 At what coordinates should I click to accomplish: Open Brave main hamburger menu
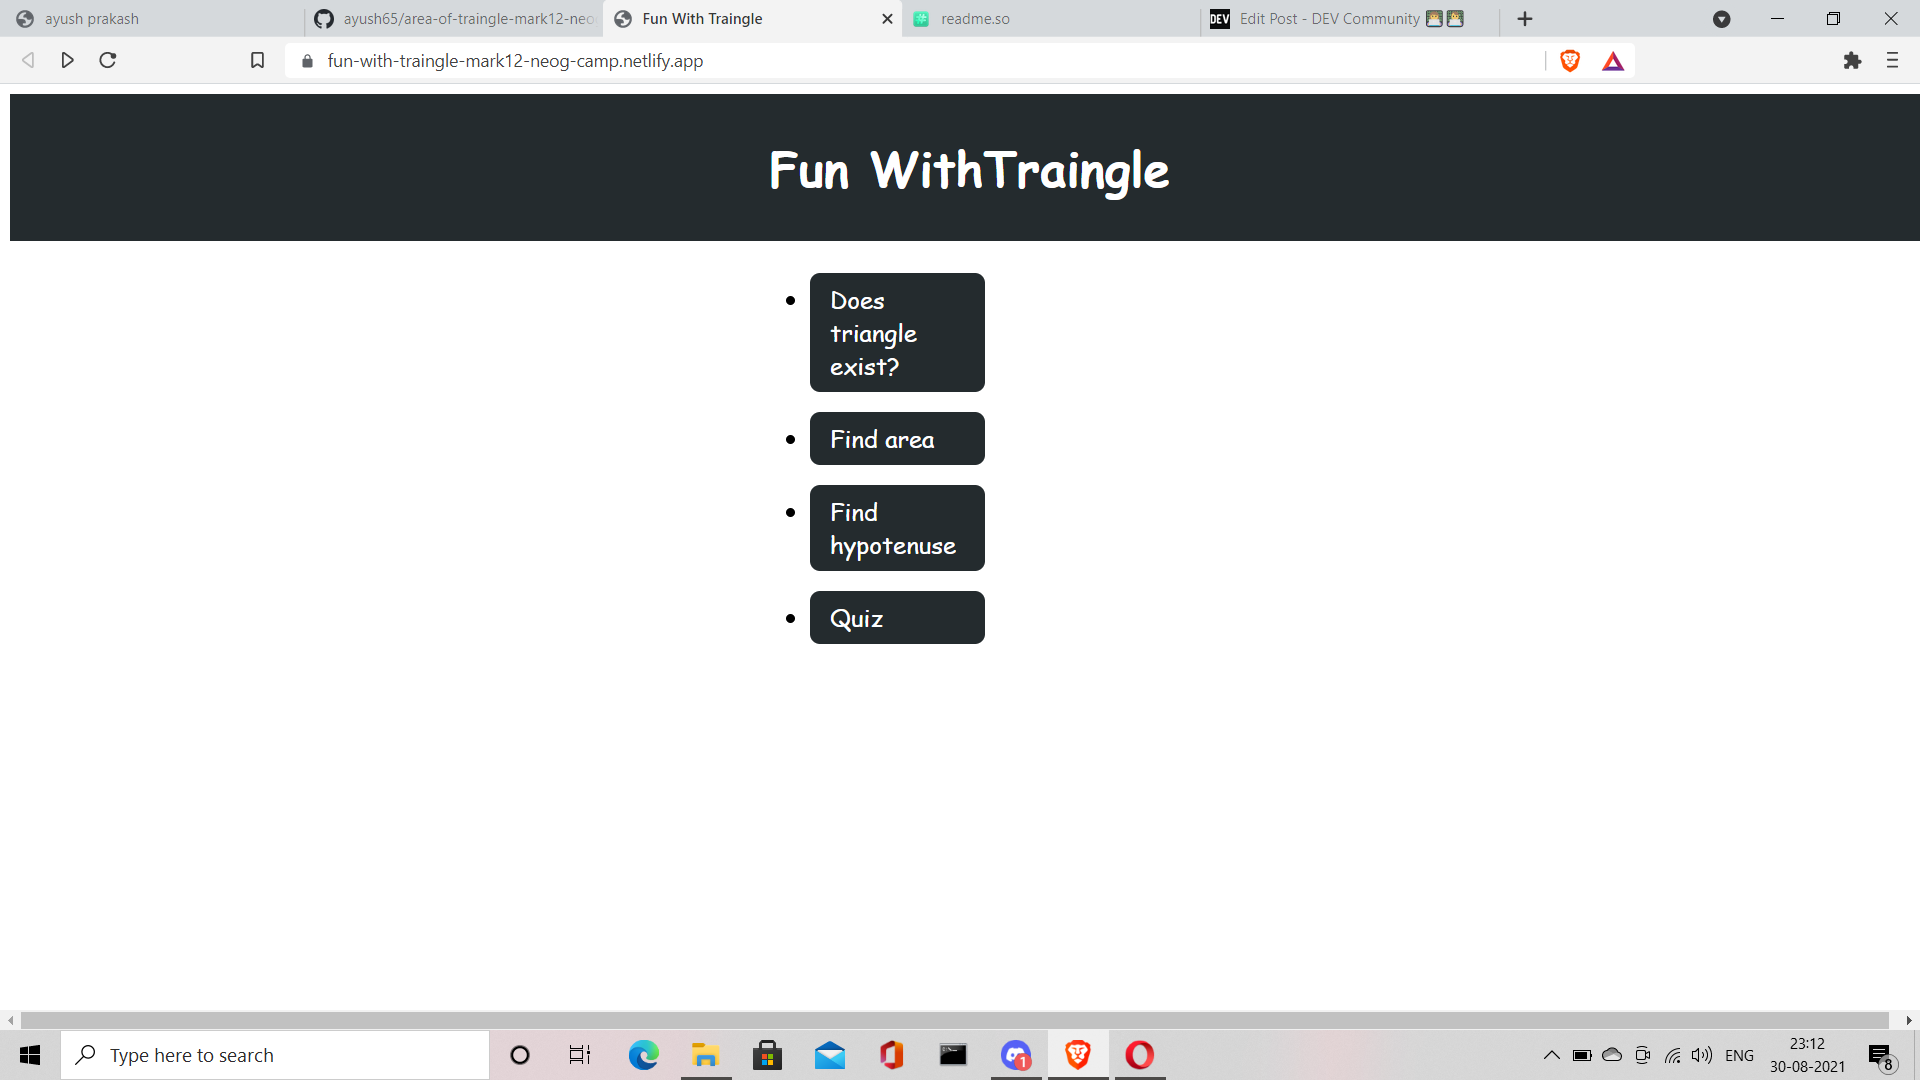click(1892, 61)
